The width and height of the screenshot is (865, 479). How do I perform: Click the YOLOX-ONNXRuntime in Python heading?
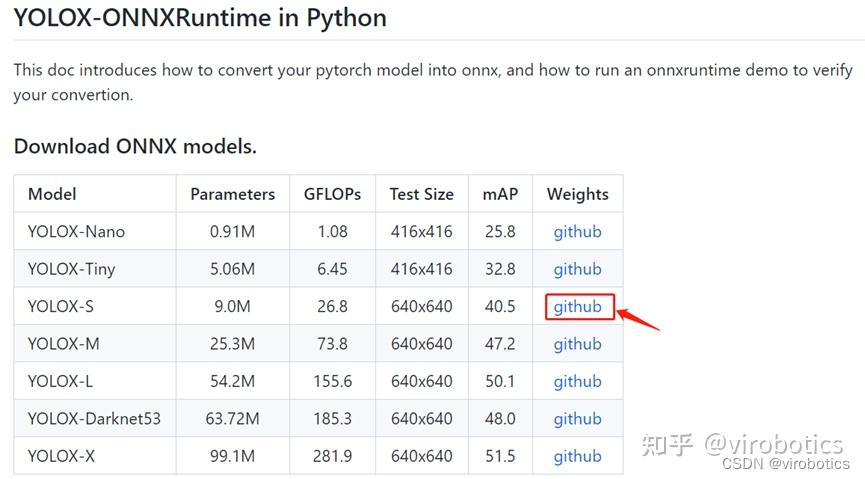(x=200, y=18)
